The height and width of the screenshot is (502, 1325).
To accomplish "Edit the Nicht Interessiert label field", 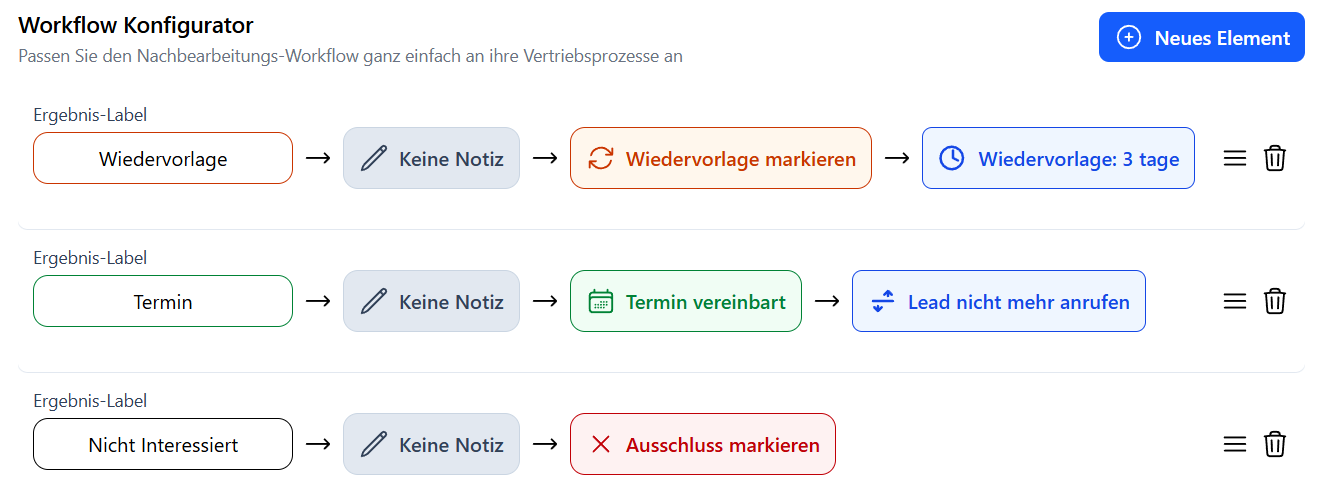I will [163, 444].
